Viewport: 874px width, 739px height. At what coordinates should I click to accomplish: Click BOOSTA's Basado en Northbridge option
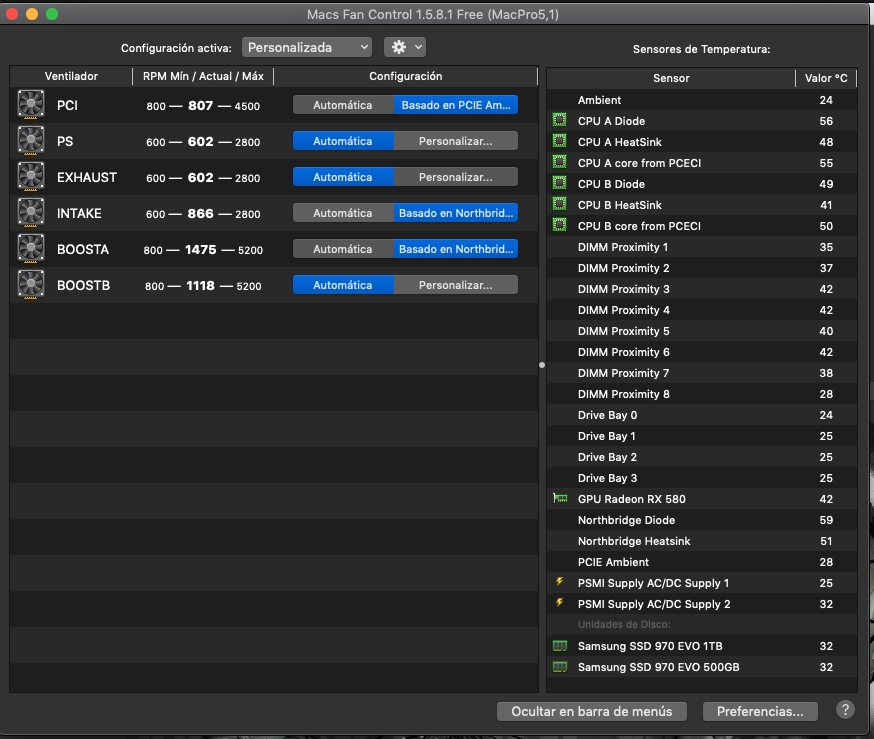pos(455,249)
